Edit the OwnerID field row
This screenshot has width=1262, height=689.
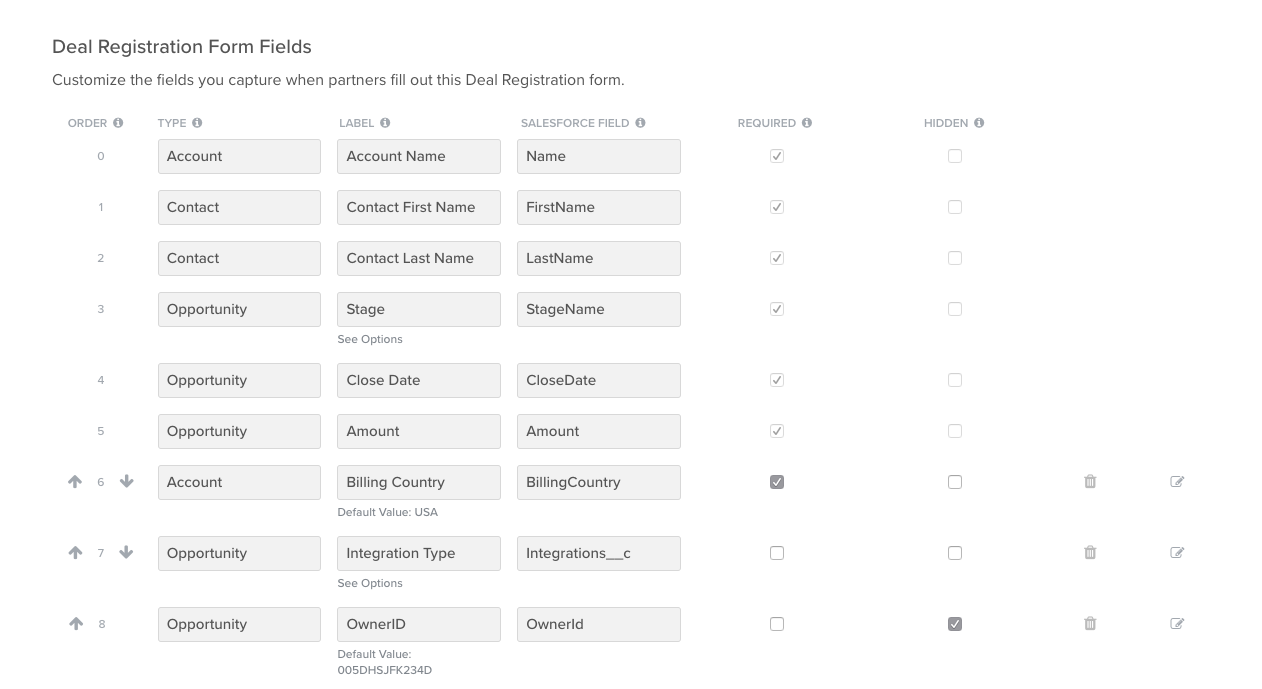[1177, 624]
